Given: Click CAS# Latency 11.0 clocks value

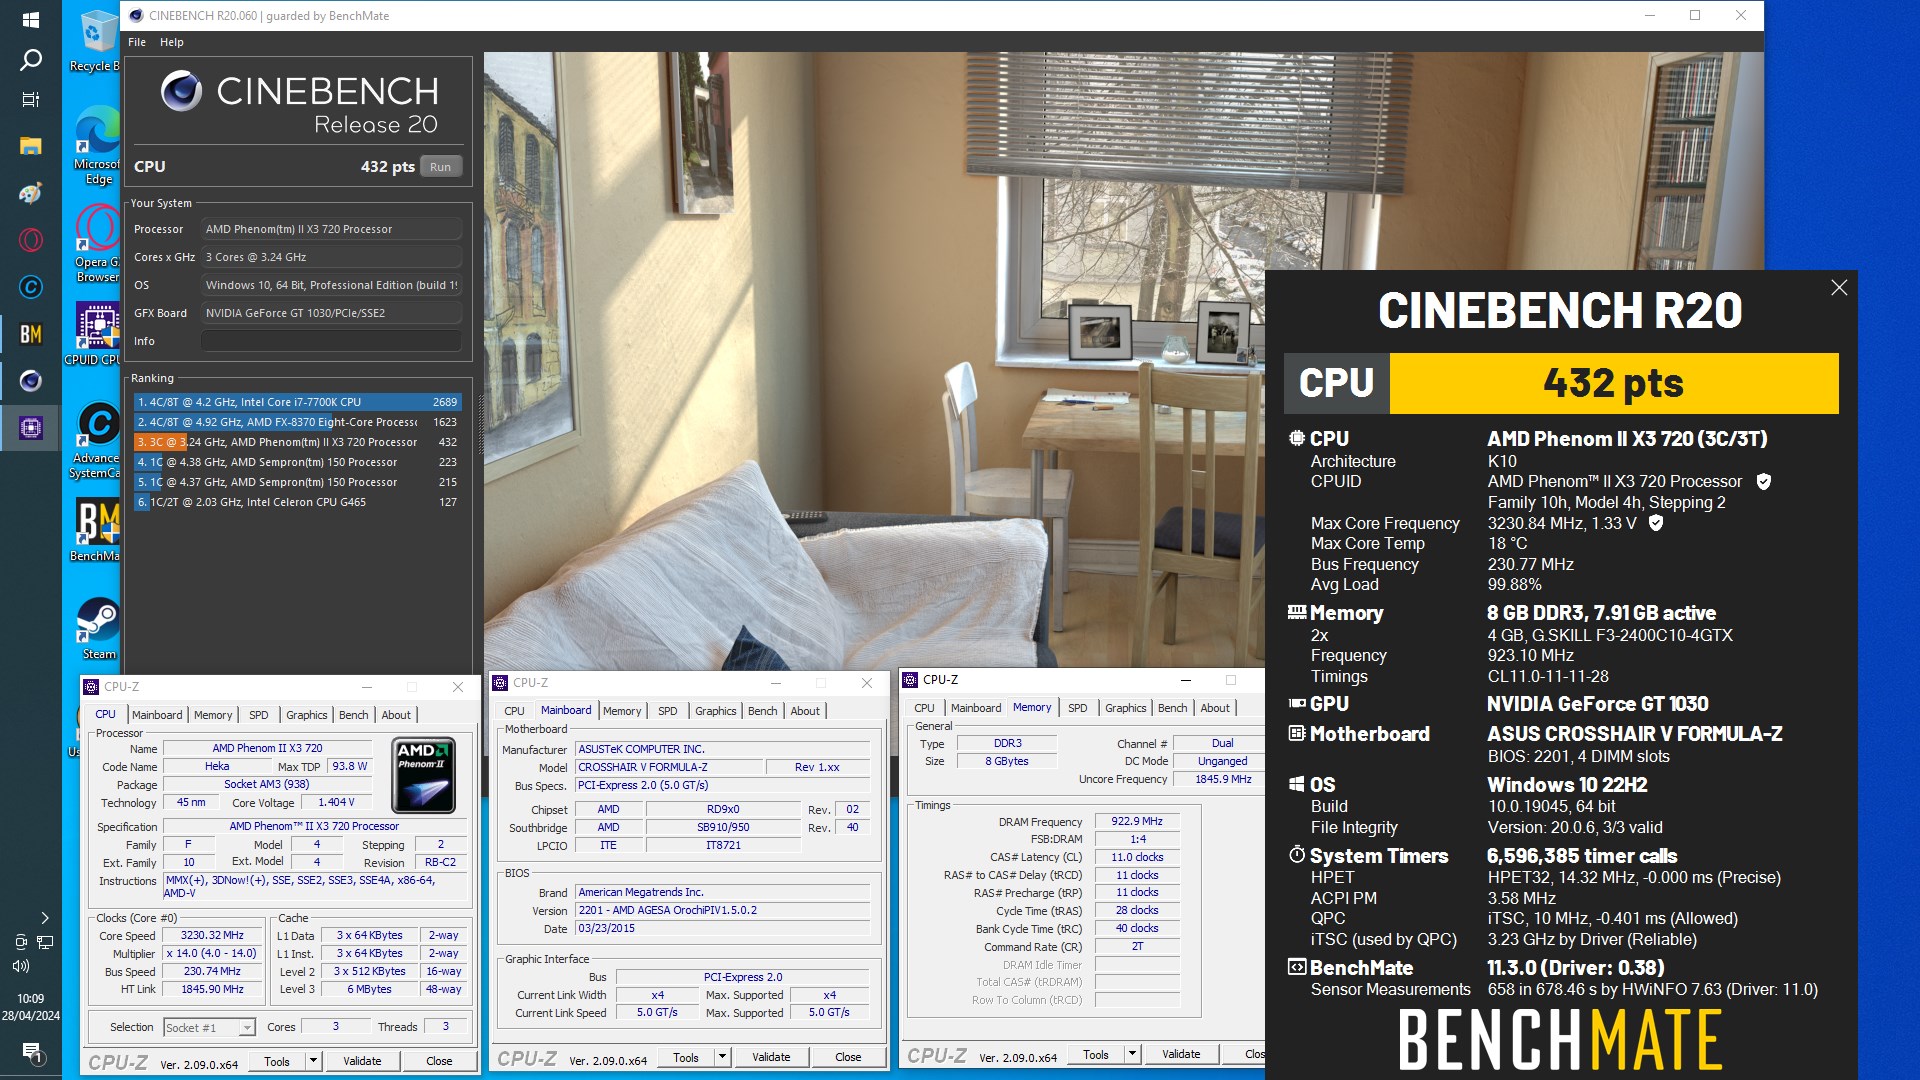Looking at the screenshot, I should [x=1137, y=857].
